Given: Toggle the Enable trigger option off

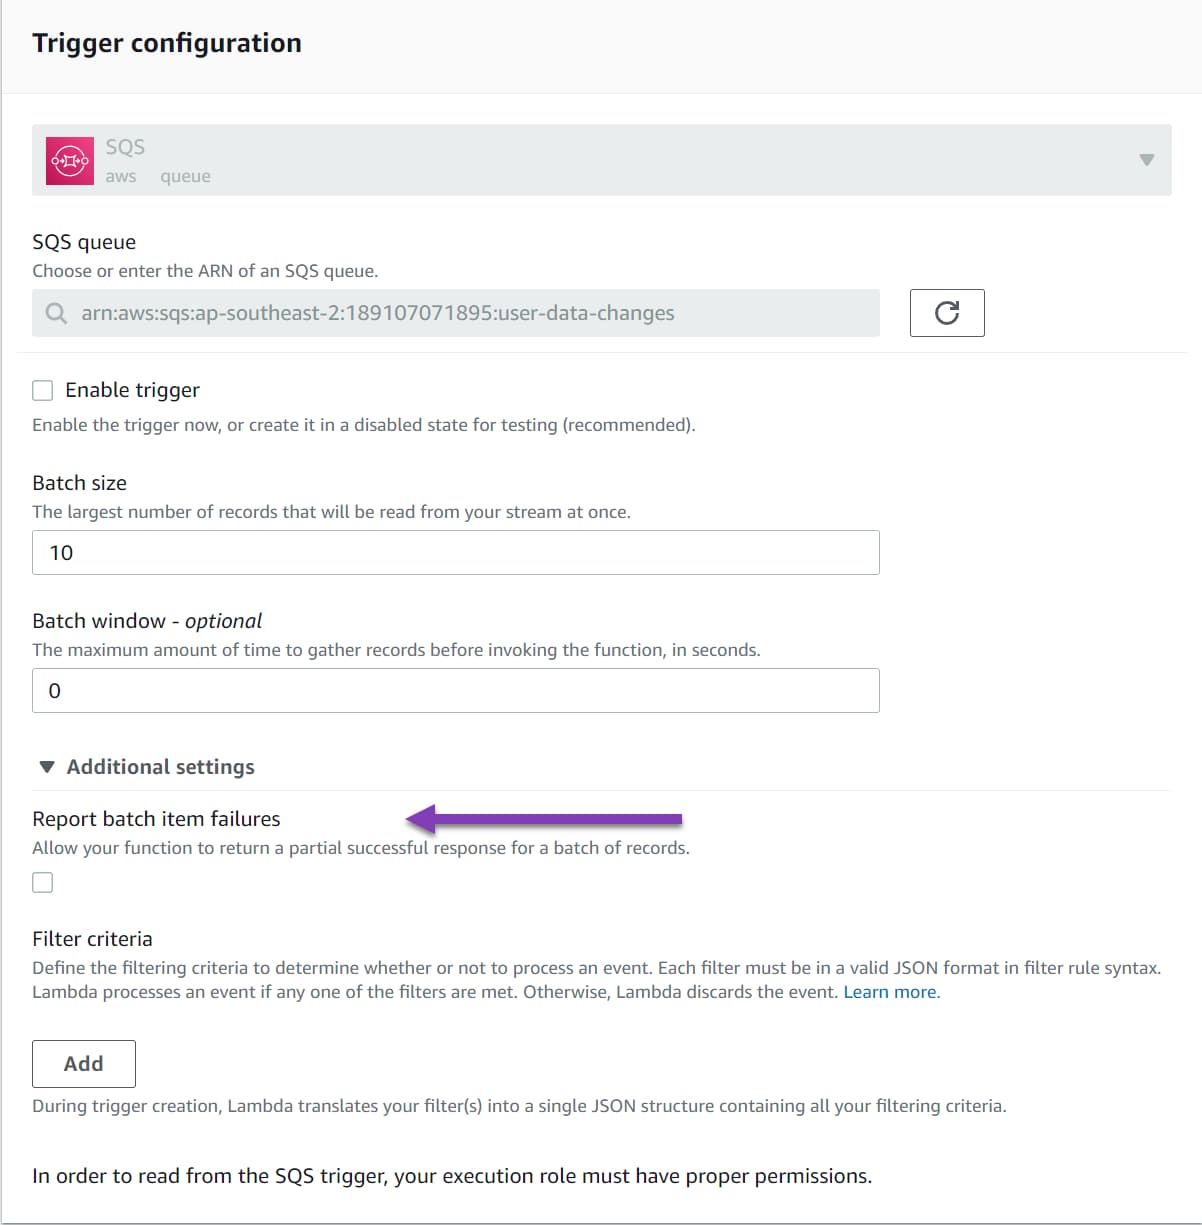Looking at the screenshot, I should click(43, 390).
